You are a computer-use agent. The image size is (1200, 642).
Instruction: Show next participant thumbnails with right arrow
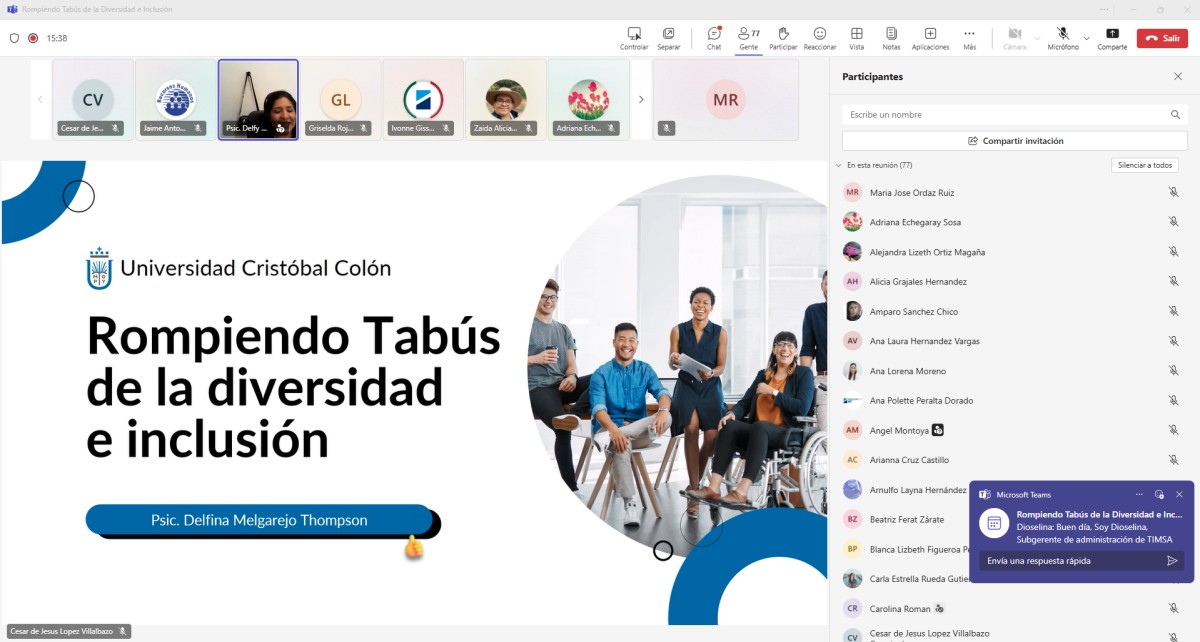[x=641, y=99]
